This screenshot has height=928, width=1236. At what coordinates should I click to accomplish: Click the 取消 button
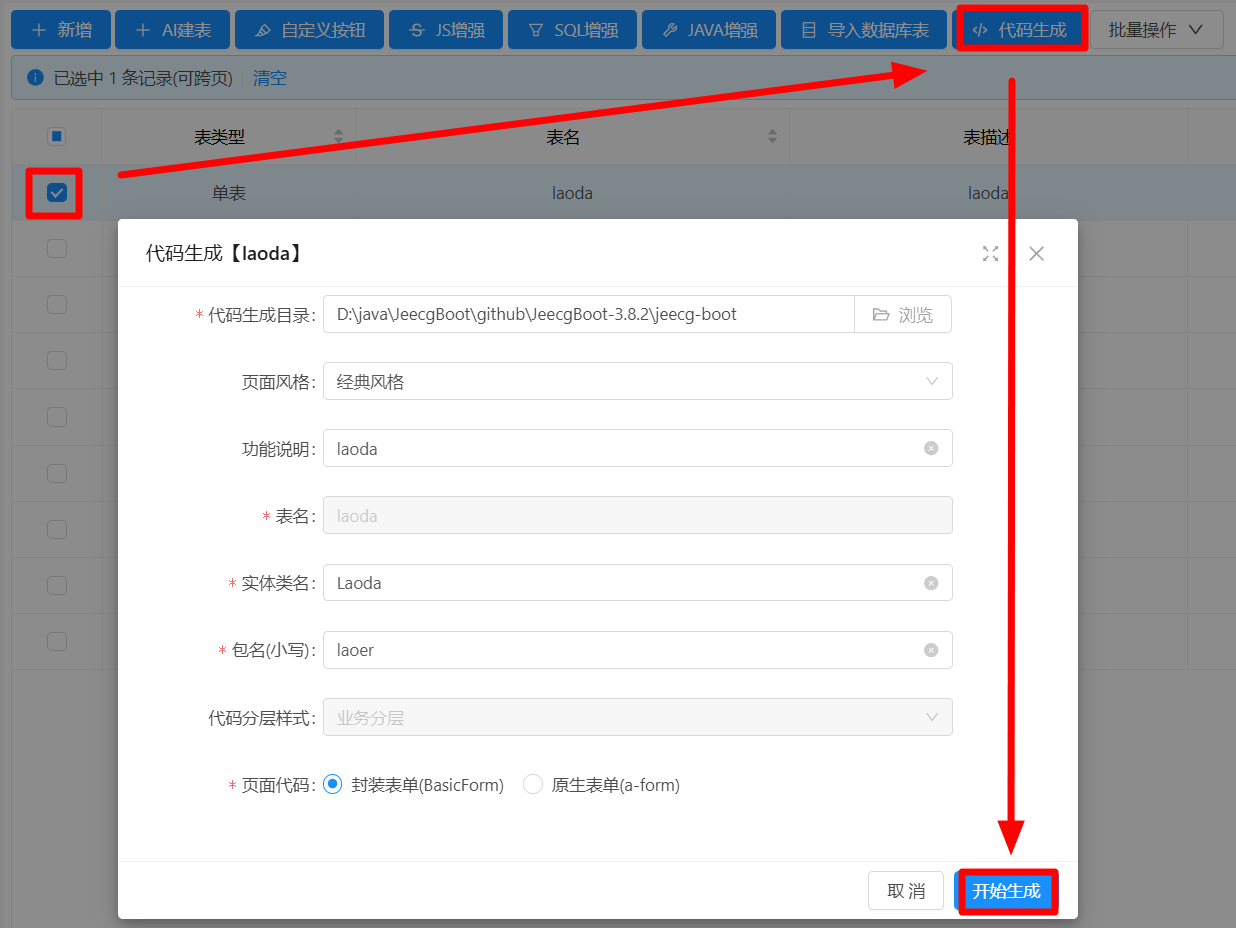tap(906, 890)
